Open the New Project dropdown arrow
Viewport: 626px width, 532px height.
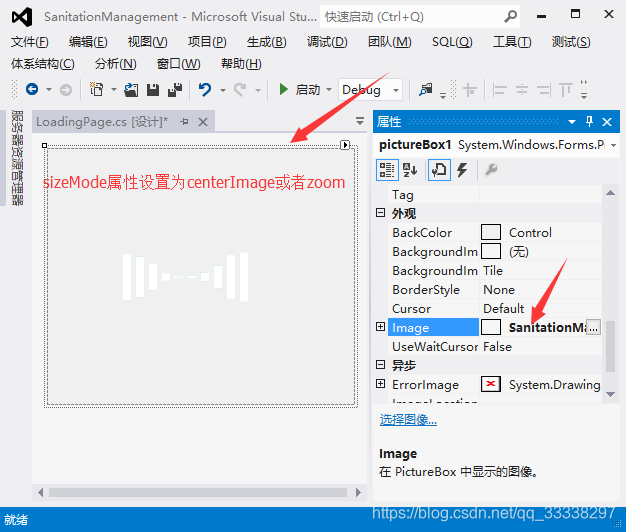pyautogui.click(x=114, y=90)
